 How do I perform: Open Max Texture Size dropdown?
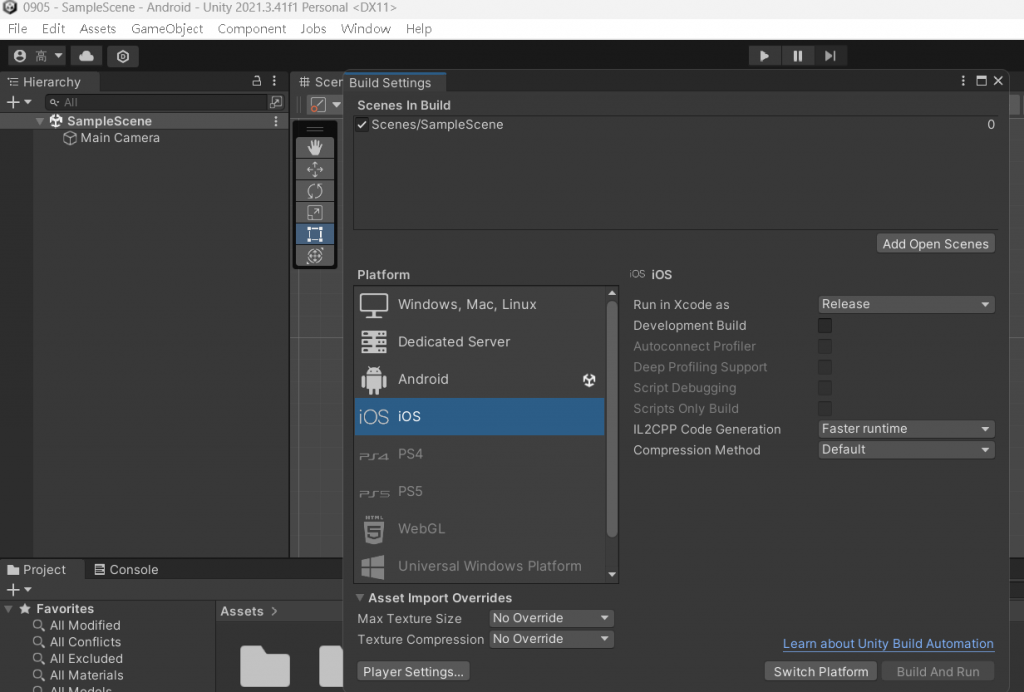551,618
